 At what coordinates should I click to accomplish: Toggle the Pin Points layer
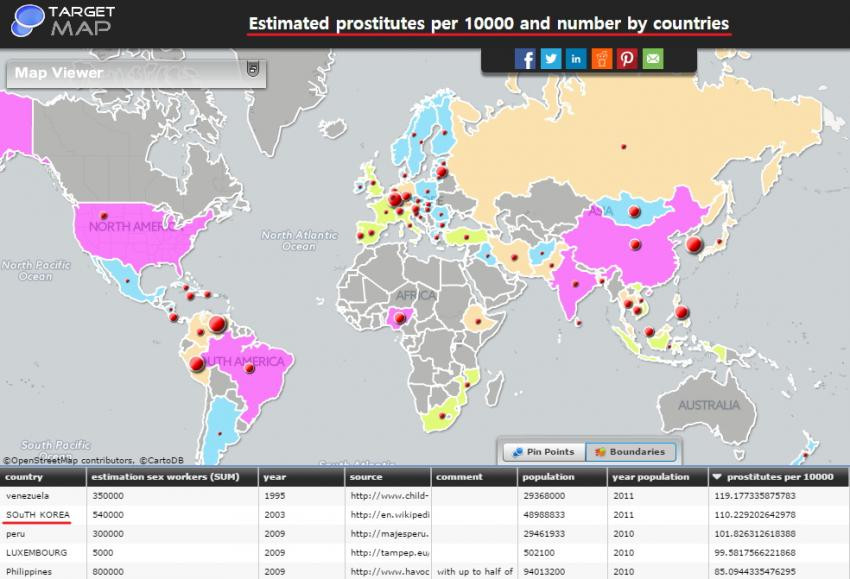543,452
